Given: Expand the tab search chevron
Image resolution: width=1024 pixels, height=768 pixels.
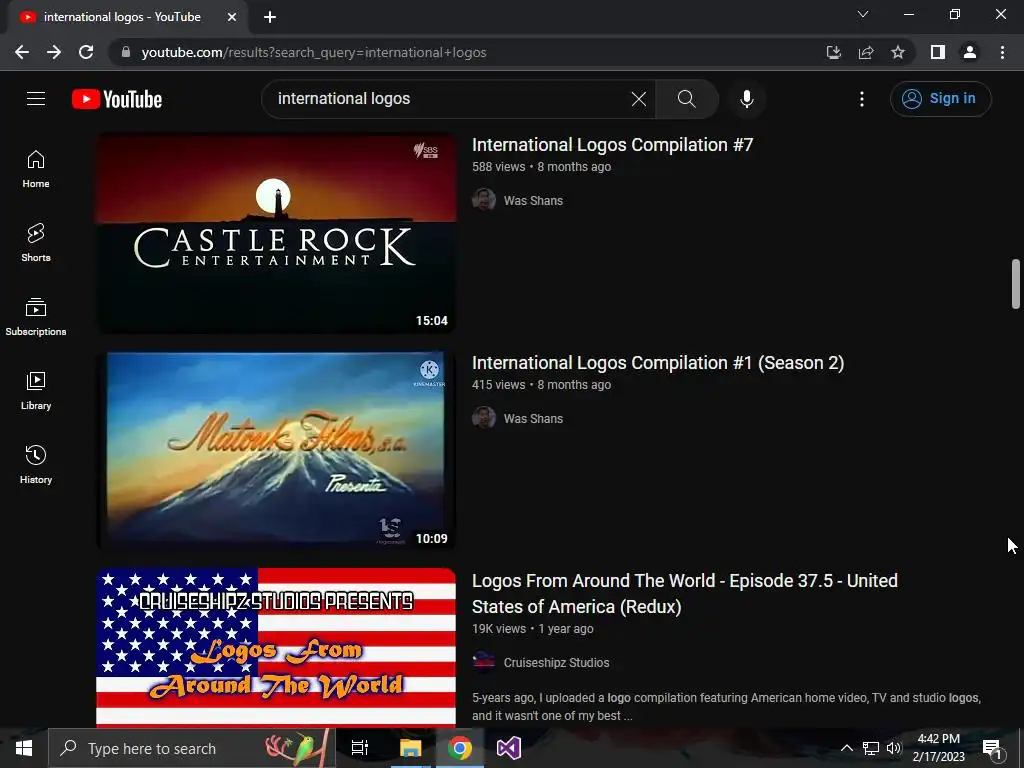Looking at the screenshot, I should [863, 14].
